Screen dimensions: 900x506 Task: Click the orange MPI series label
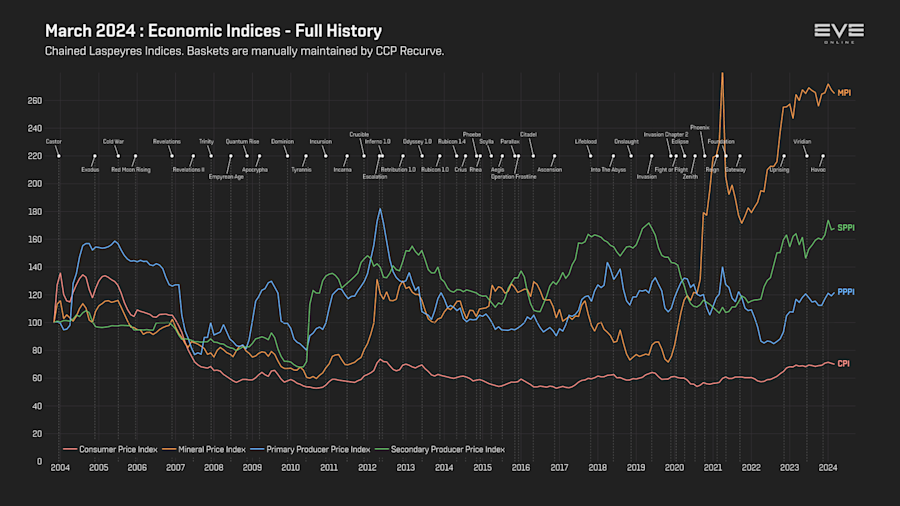pyautogui.click(x=844, y=93)
